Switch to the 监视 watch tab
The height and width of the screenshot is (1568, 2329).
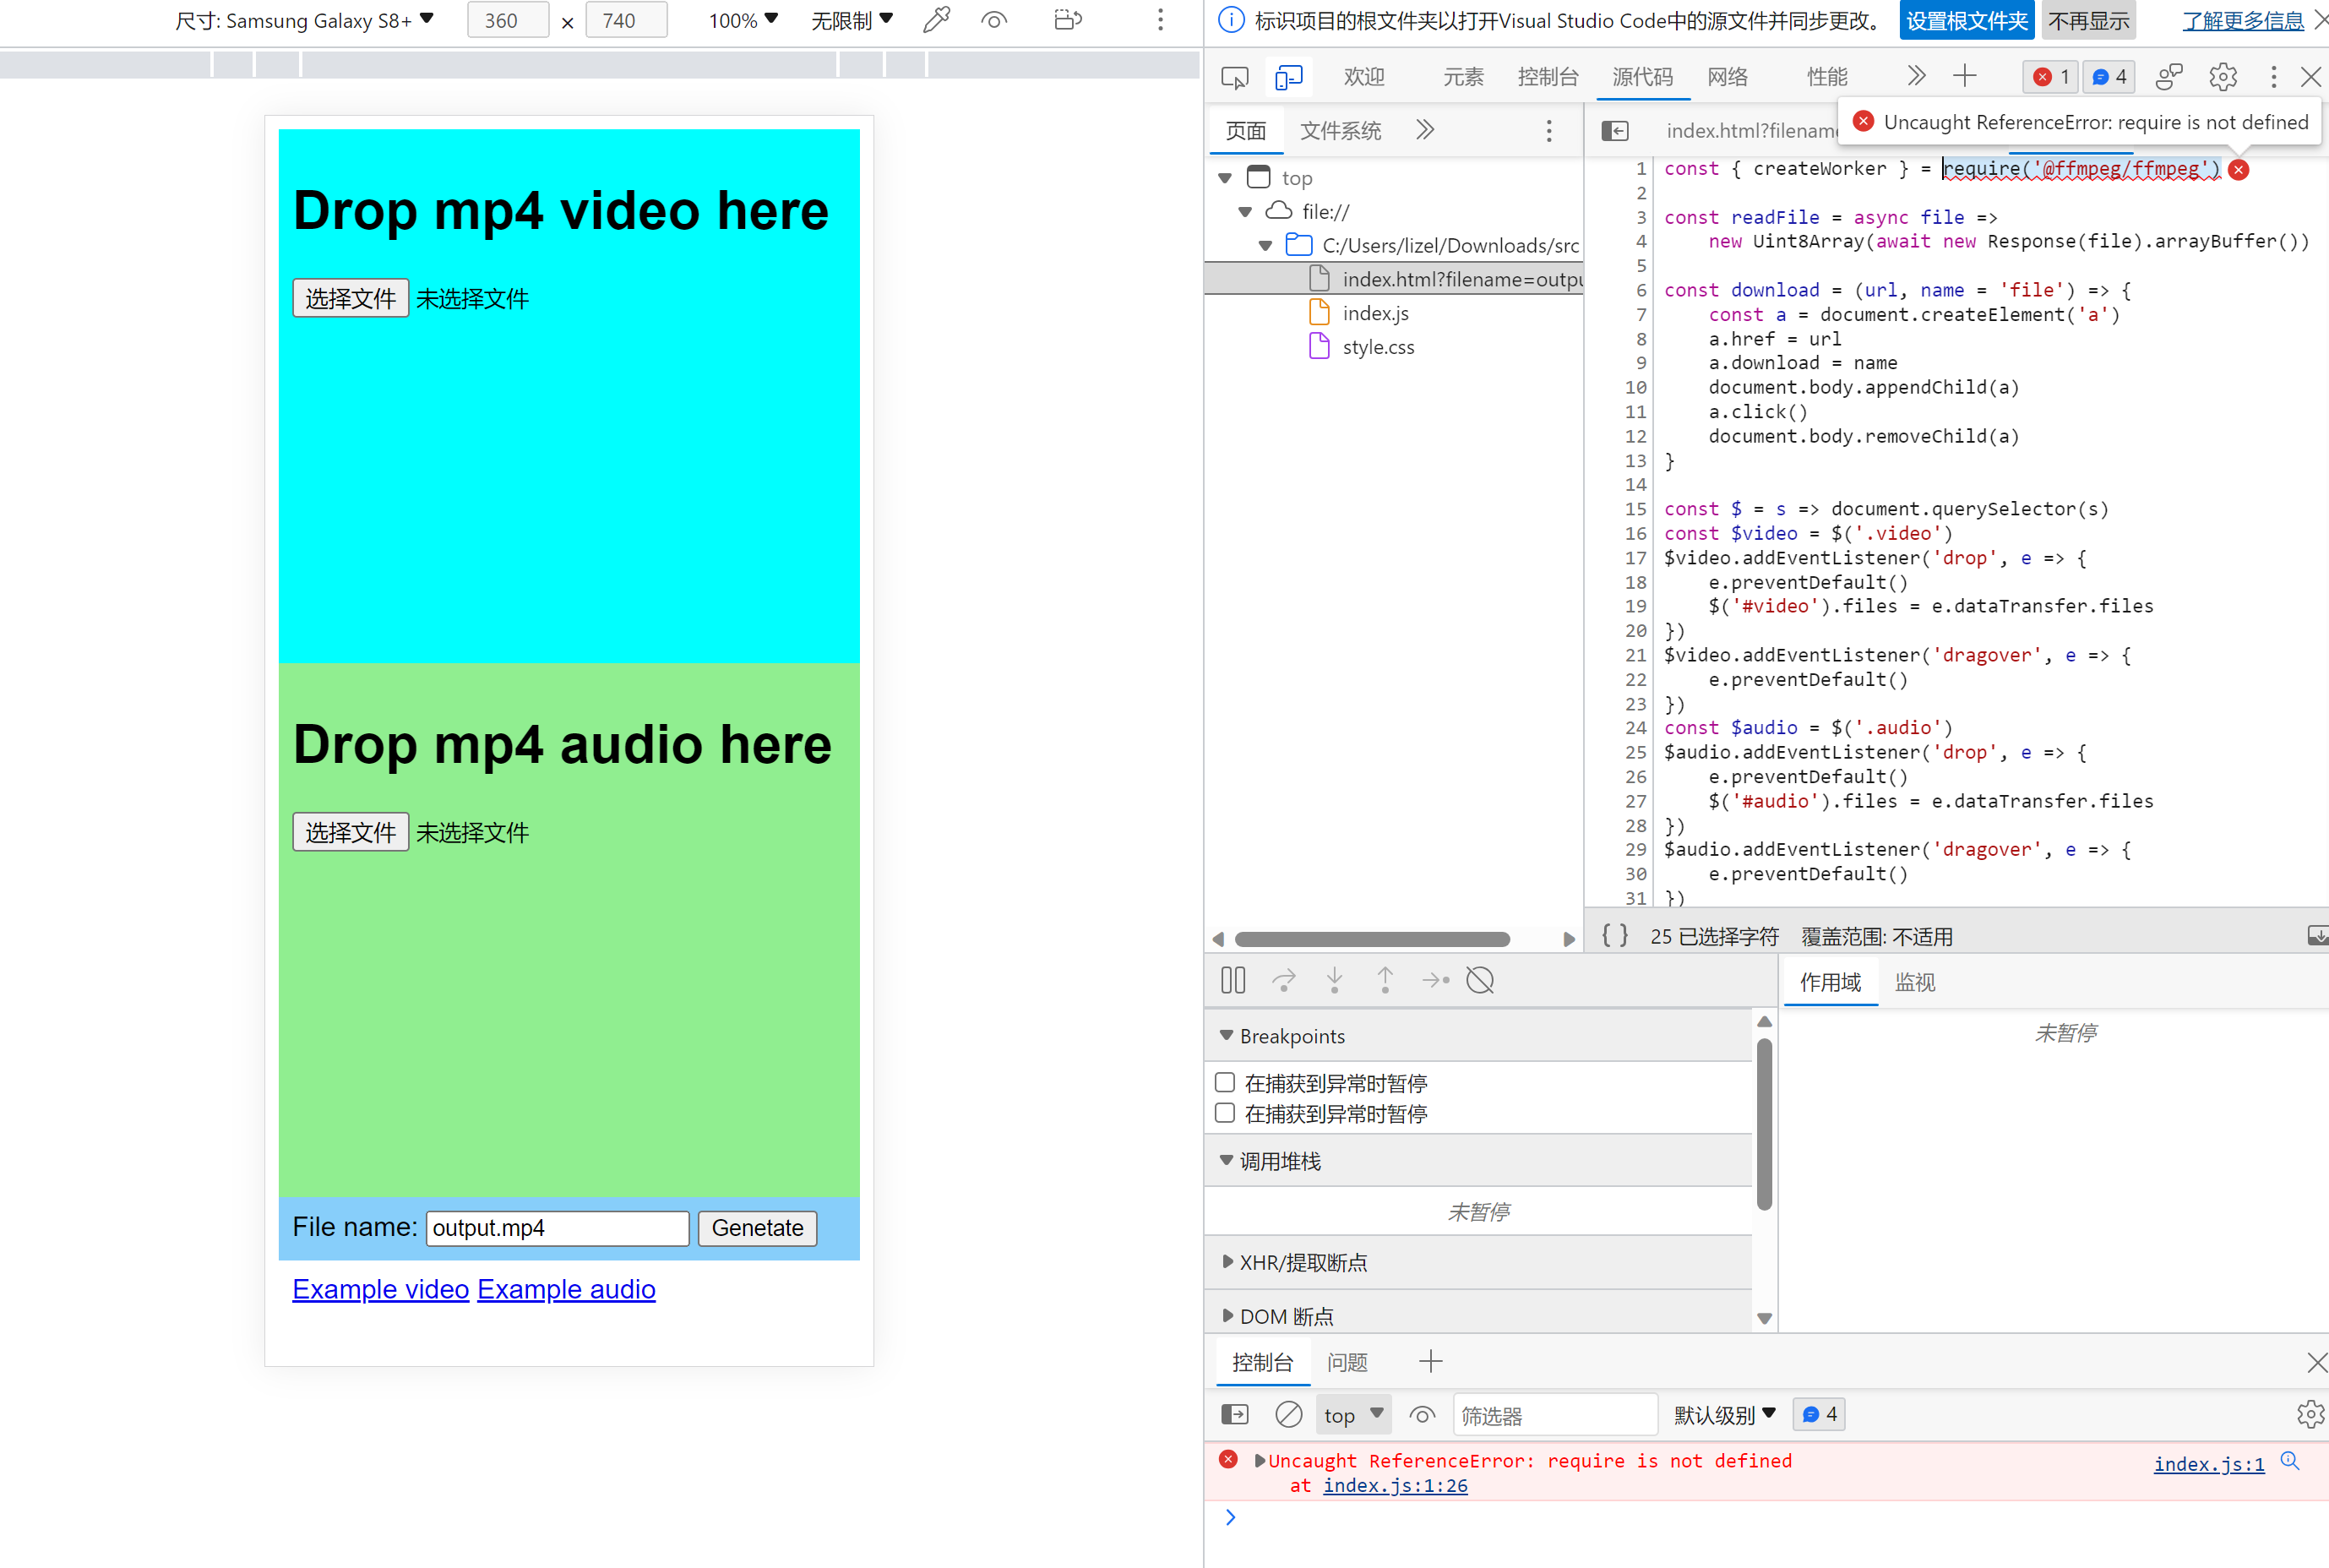point(1915,982)
